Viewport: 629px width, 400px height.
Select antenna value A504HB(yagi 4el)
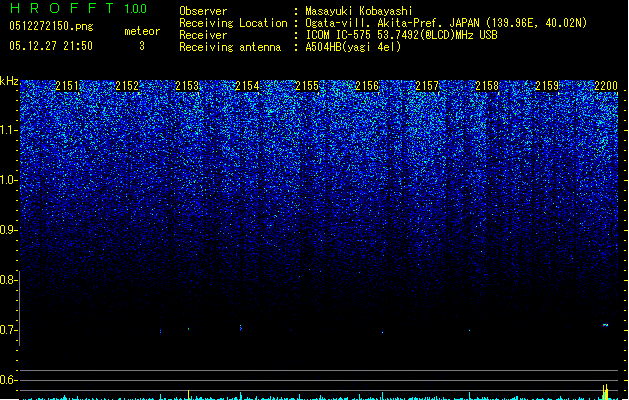353,47
